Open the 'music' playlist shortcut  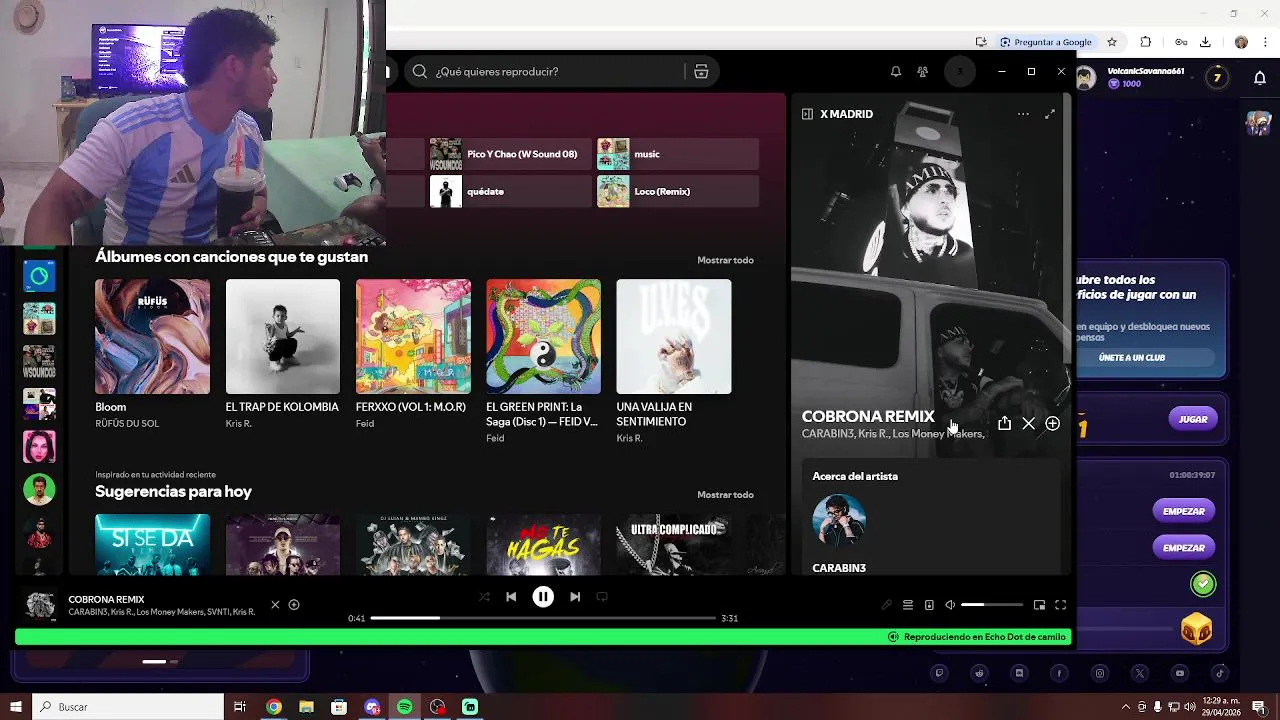(678, 154)
